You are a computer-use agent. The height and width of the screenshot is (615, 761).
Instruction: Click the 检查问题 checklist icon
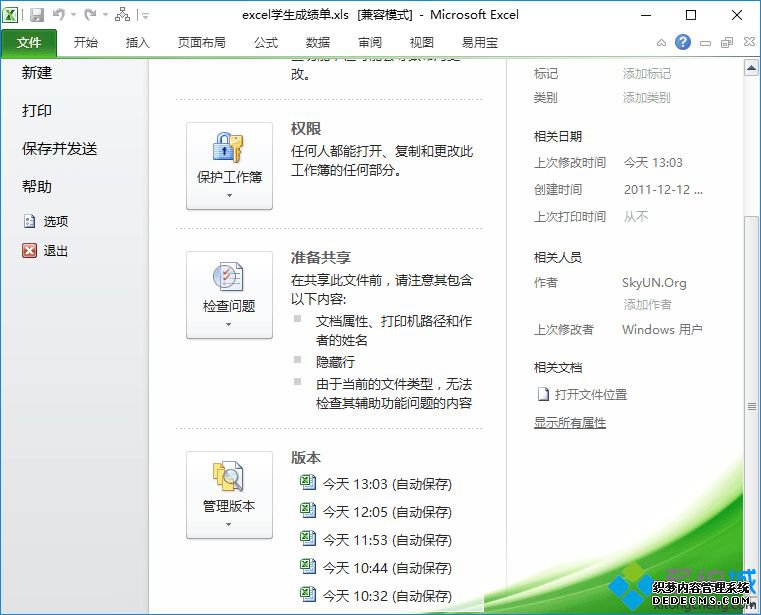pos(228,277)
